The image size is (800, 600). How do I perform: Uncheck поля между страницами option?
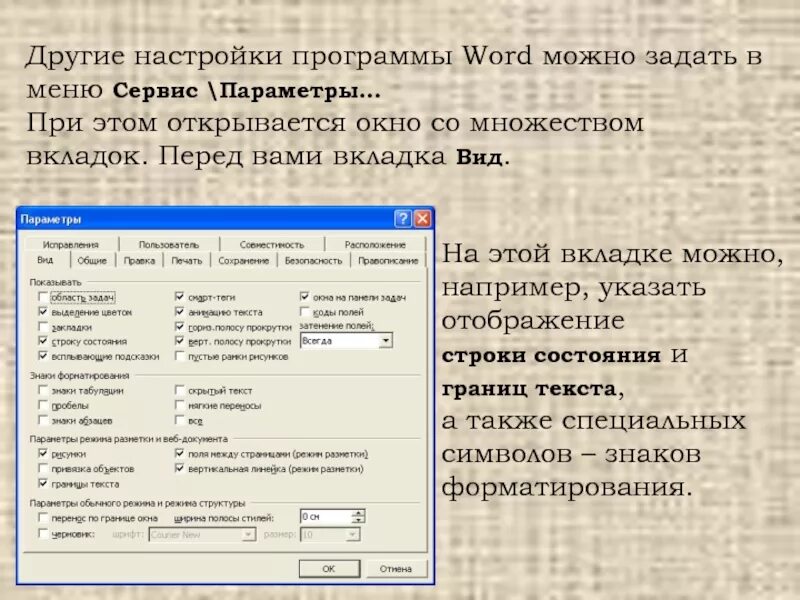(180, 453)
